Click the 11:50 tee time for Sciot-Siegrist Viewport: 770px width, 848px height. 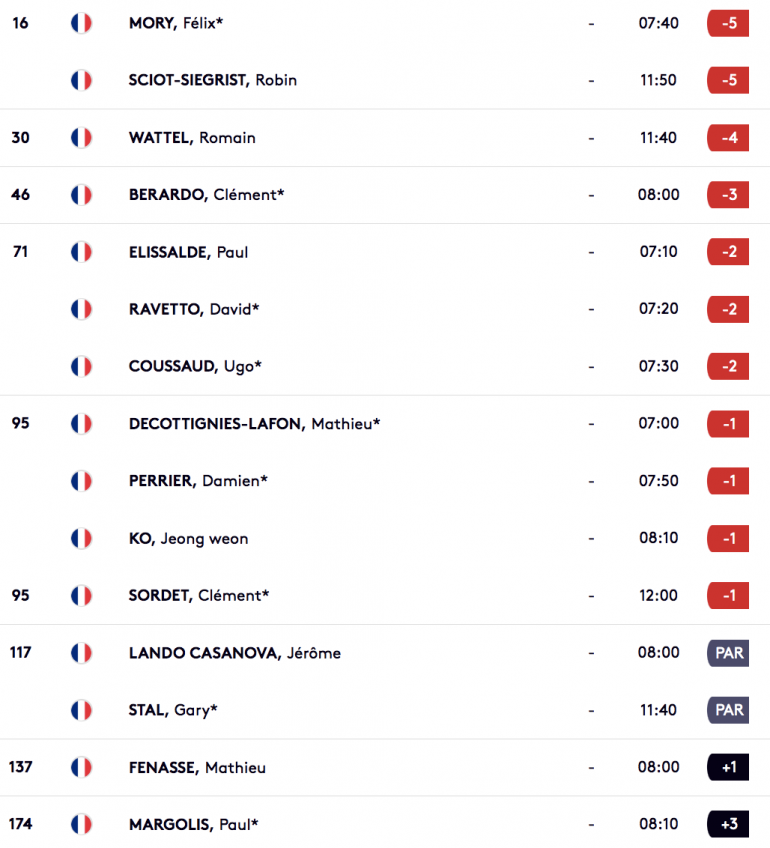pyautogui.click(x=658, y=80)
